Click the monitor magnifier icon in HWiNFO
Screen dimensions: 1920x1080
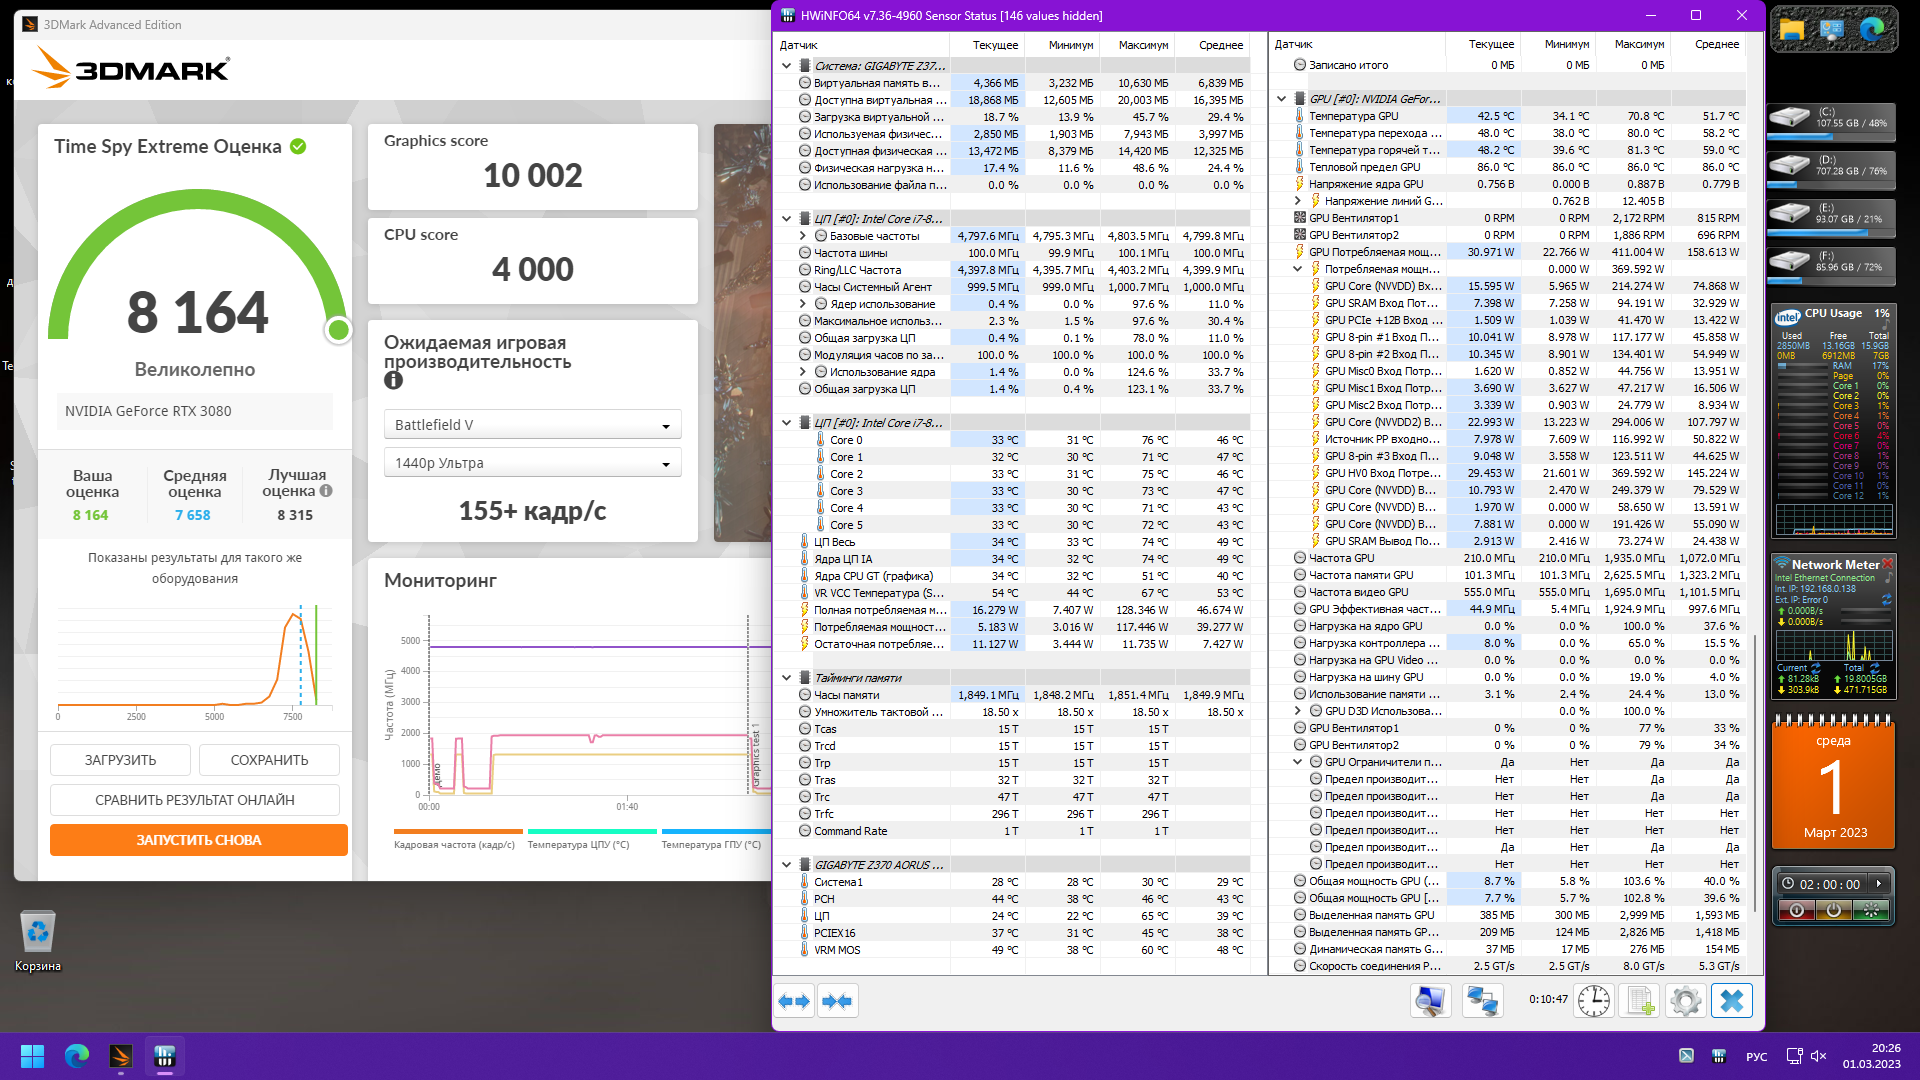click(1431, 1001)
